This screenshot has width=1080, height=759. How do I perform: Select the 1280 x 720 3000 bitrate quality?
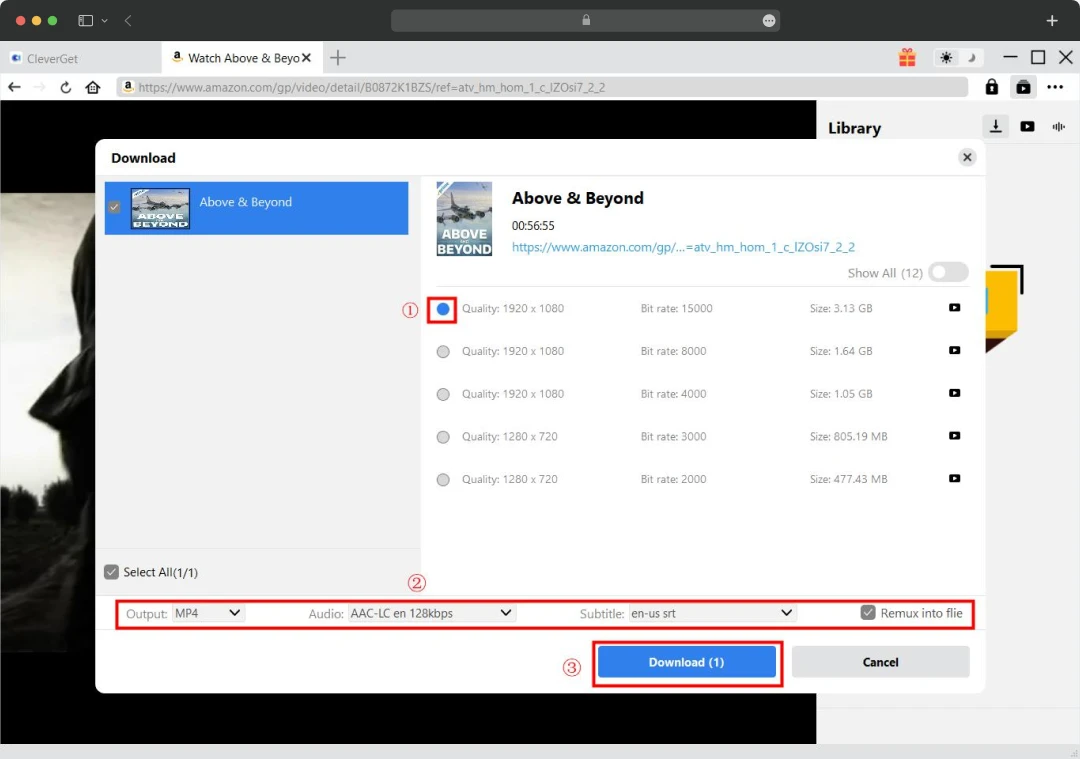[x=443, y=437]
